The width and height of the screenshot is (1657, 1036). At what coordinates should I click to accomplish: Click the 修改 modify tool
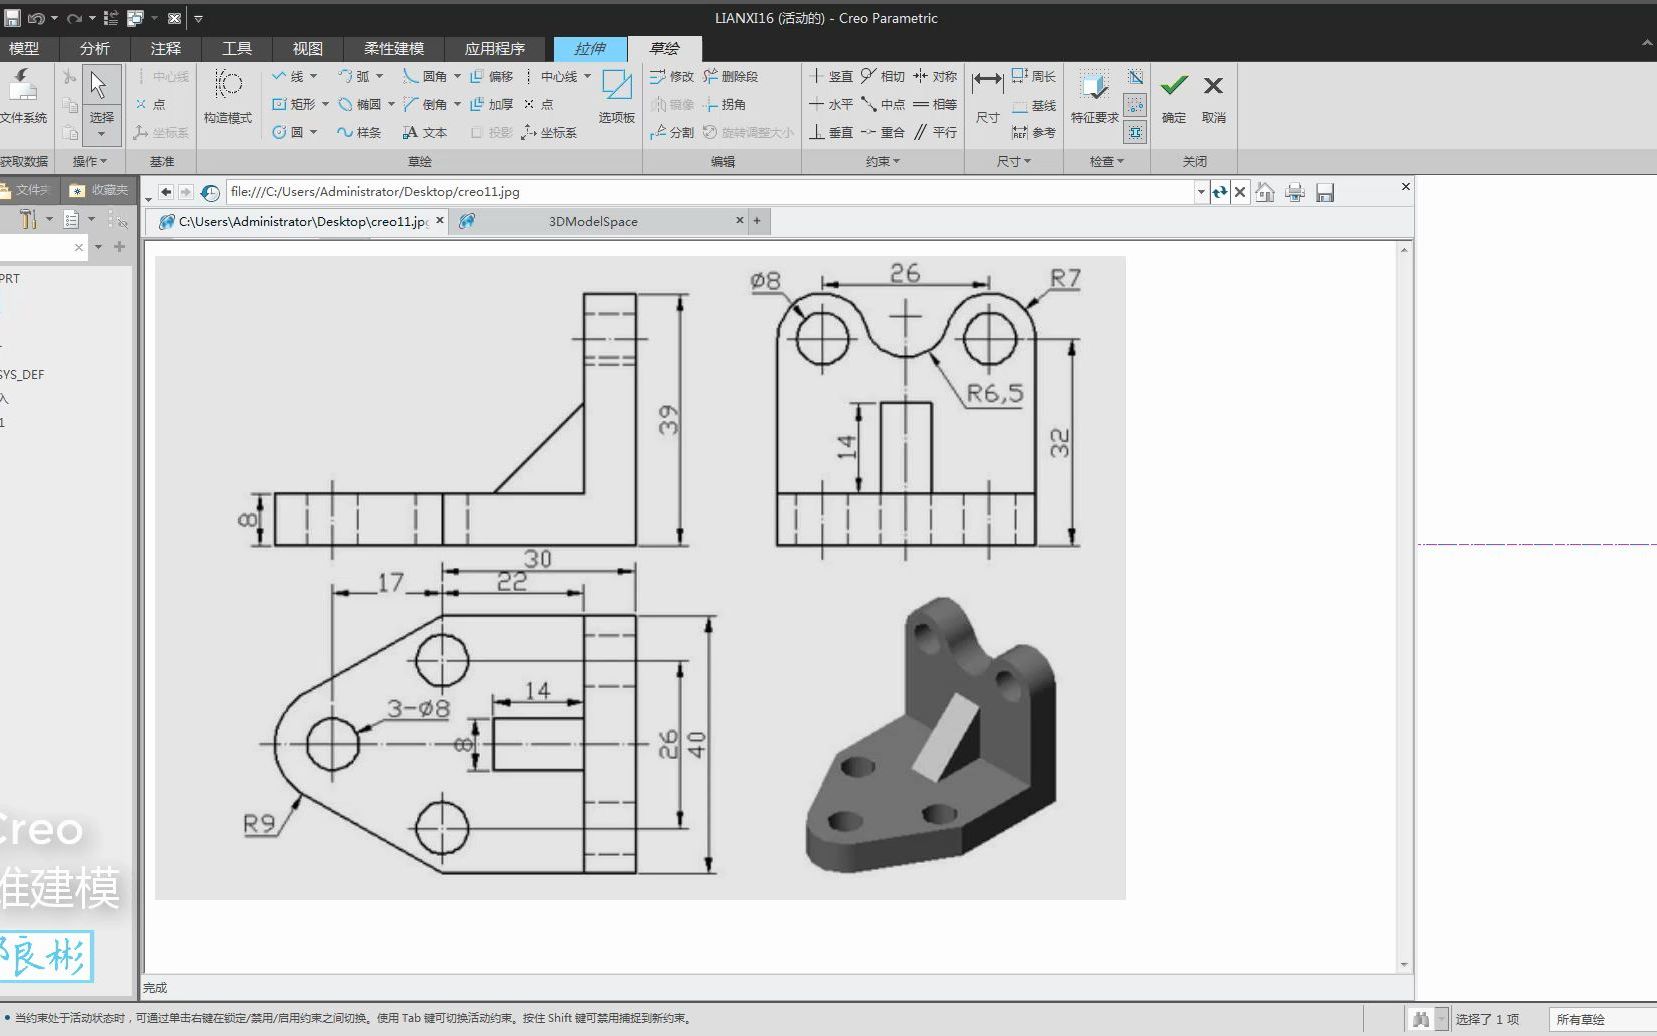tap(672, 76)
